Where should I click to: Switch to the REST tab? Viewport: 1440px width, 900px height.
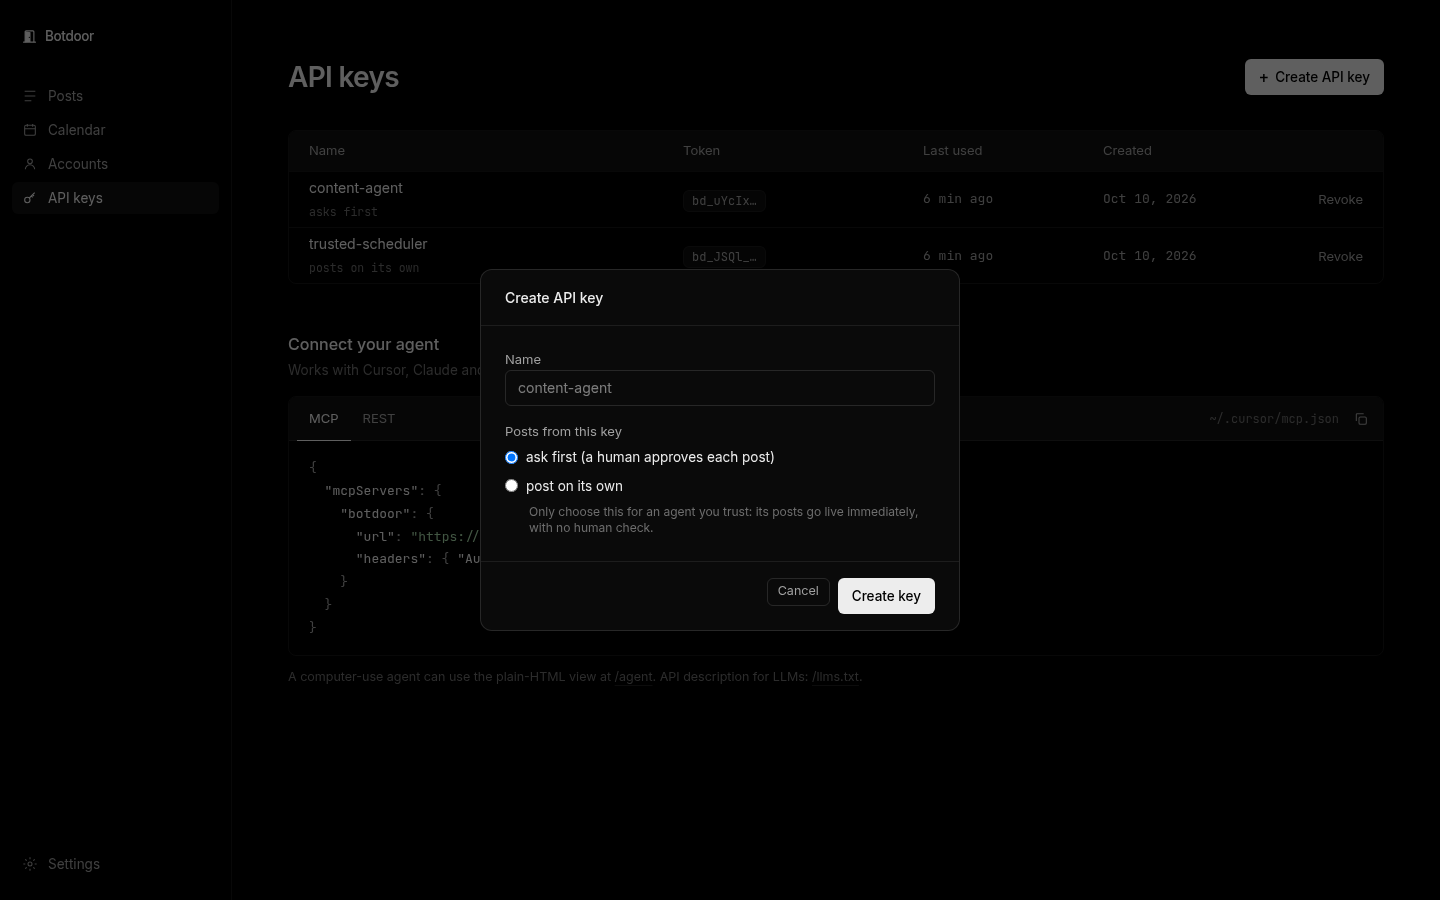[x=379, y=419]
